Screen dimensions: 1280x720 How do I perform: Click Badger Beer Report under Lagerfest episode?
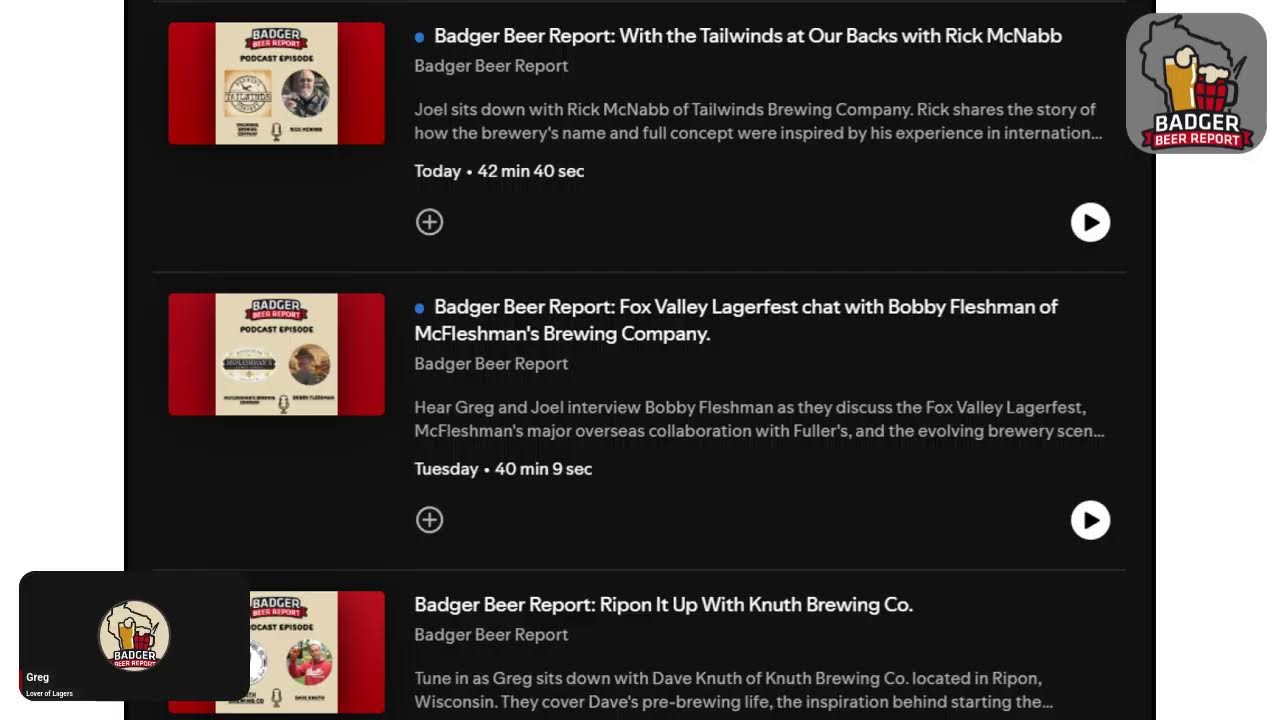(491, 364)
